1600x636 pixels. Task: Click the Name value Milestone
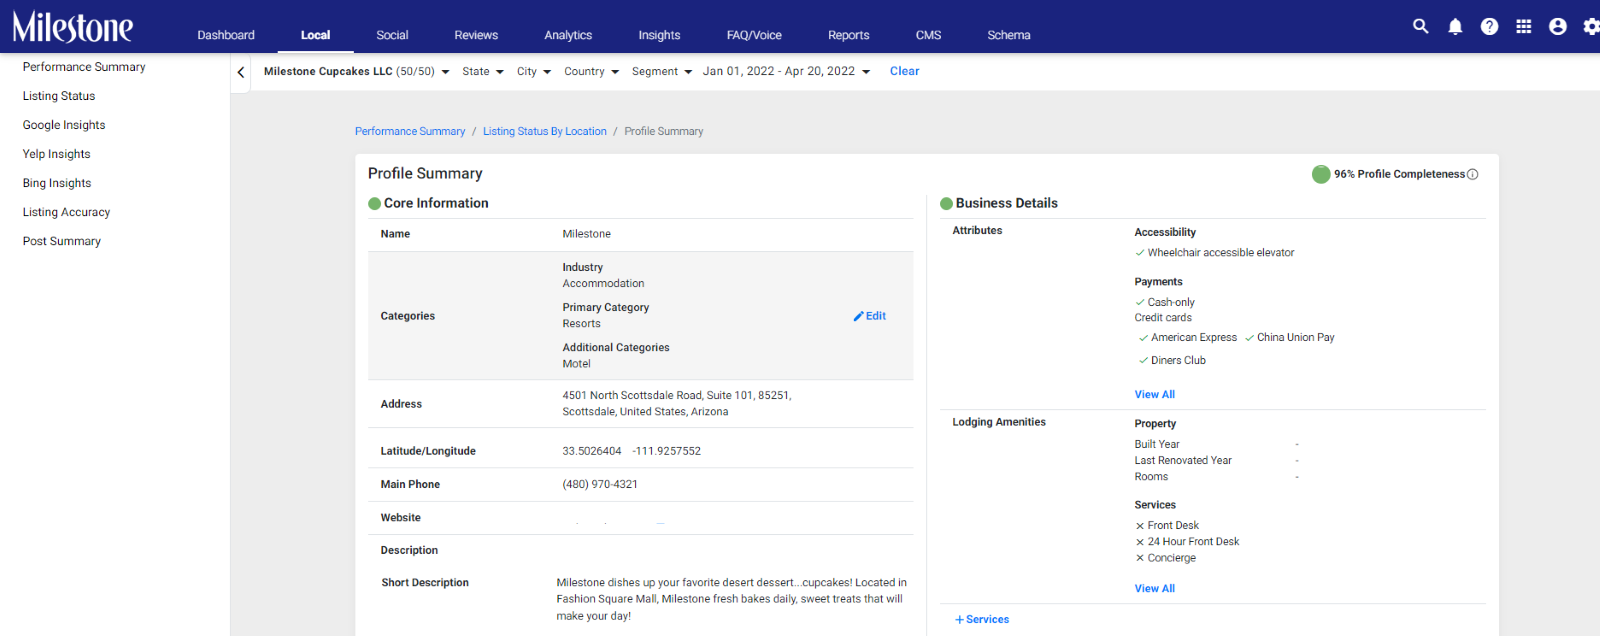click(x=586, y=234)
